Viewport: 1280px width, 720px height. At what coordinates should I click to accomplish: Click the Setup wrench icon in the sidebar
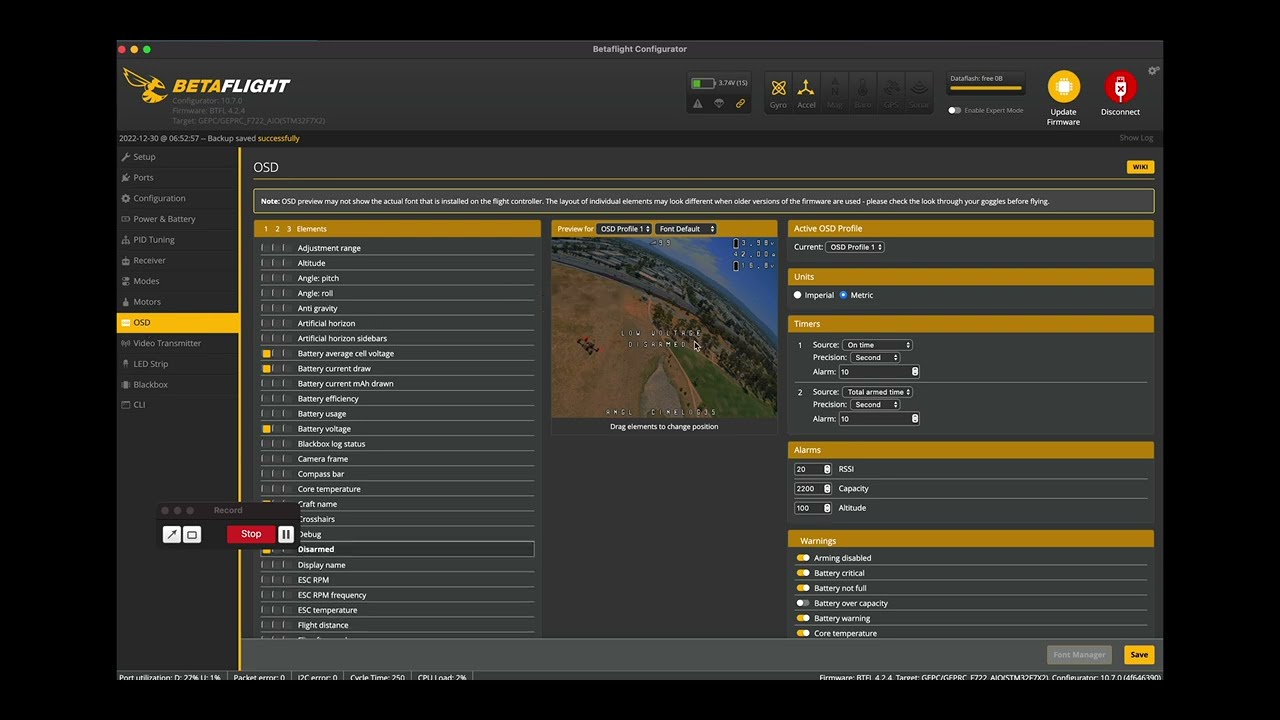pos(126,157)
